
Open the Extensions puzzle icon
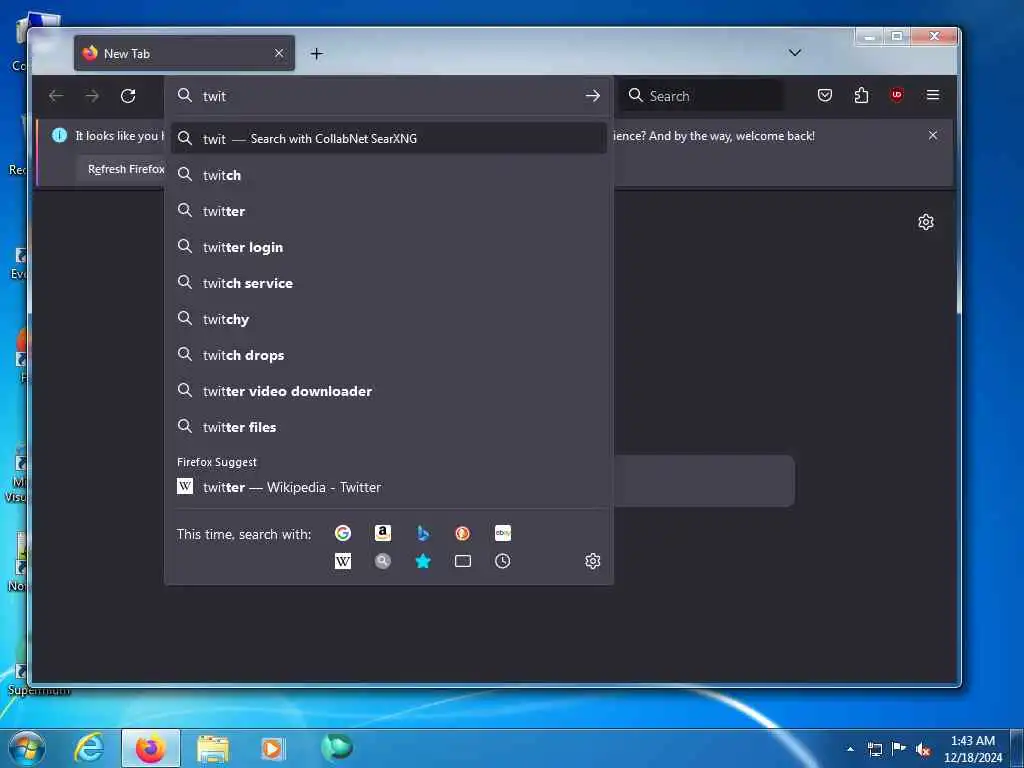point(861,95)
